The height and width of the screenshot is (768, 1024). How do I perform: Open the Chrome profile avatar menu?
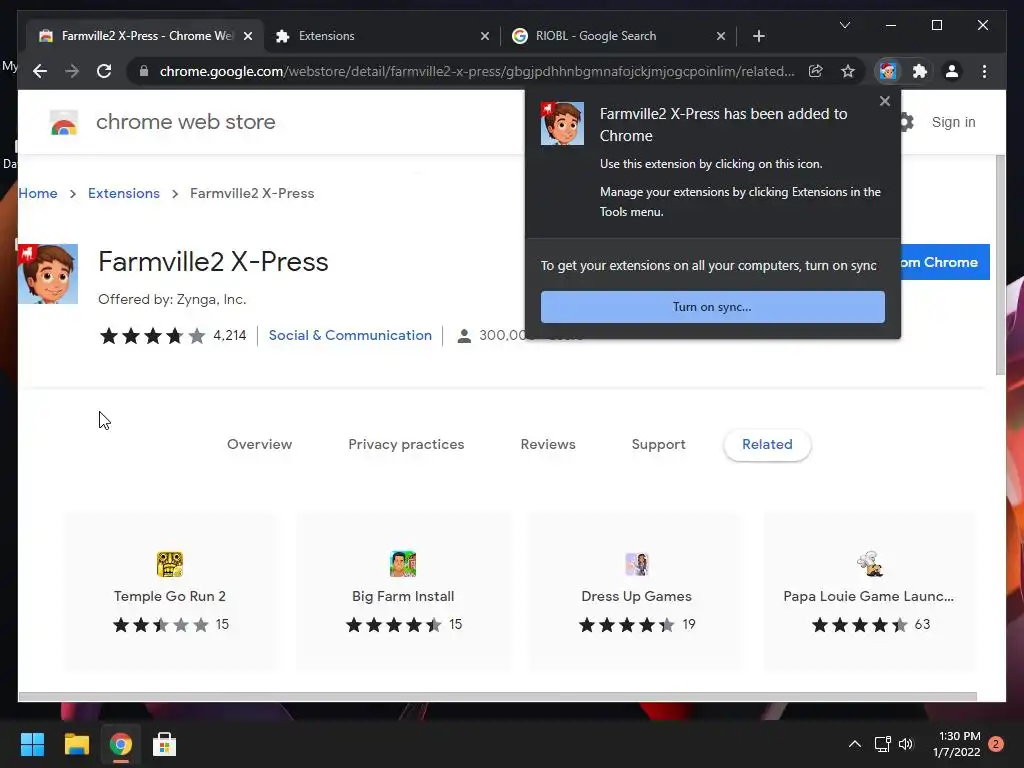(x=952, y=71)
